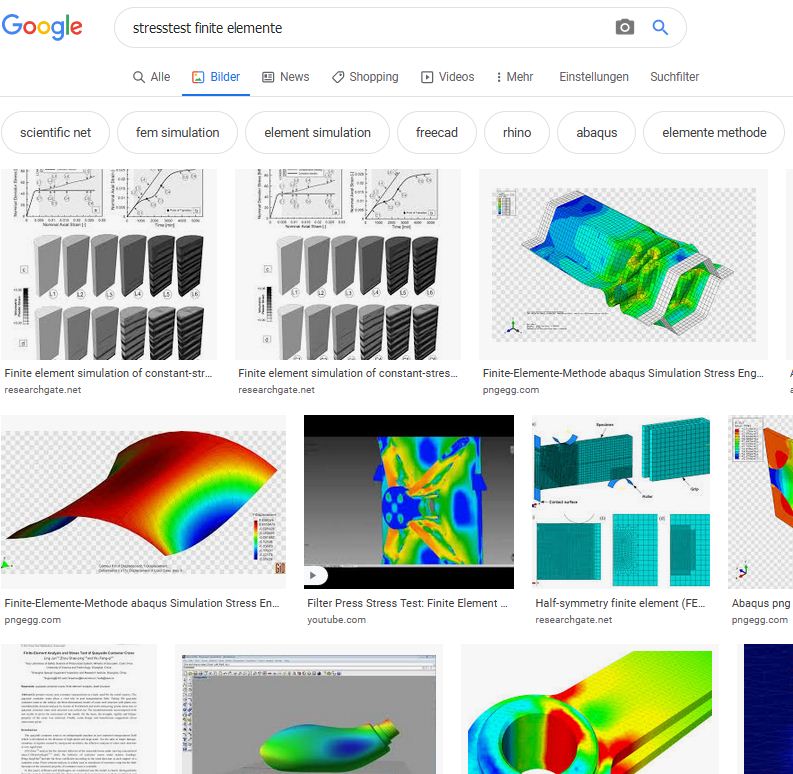
Task: Switch to the Videos tab
Action: tap(447, 77)
